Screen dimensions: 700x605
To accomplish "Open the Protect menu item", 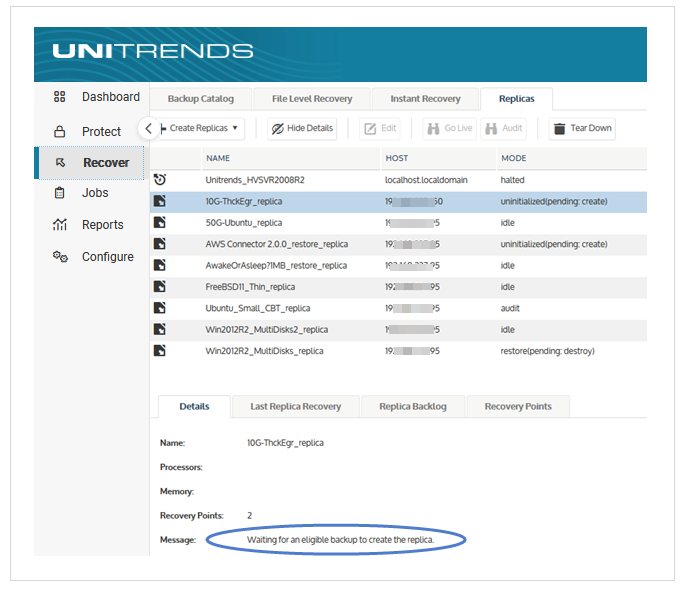I will [92, 132].
